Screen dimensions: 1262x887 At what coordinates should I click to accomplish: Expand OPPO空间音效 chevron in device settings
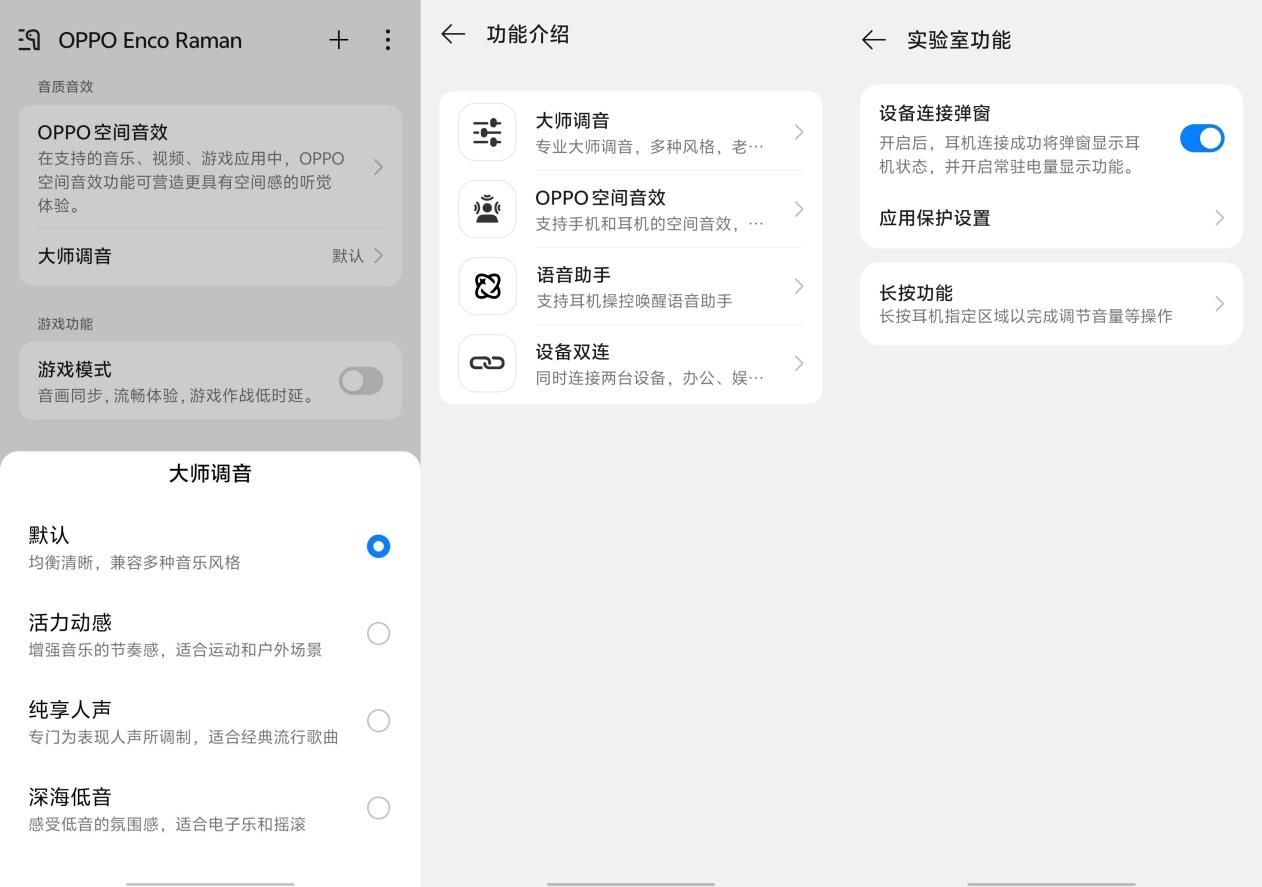(x=378, y=167)
